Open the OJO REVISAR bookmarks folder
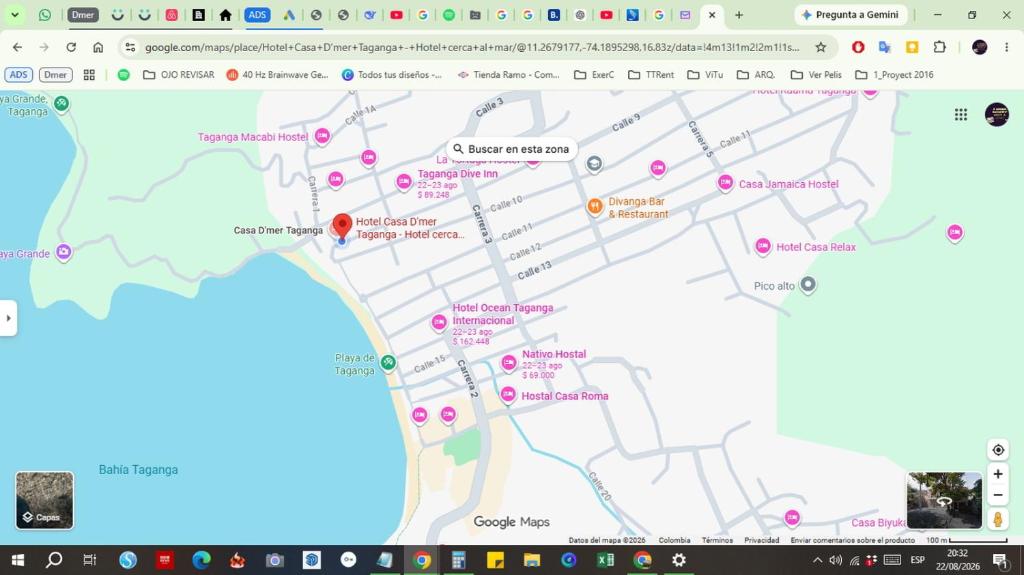The image size is (1024, 575). pyautogui.click(x=179, y=75)
